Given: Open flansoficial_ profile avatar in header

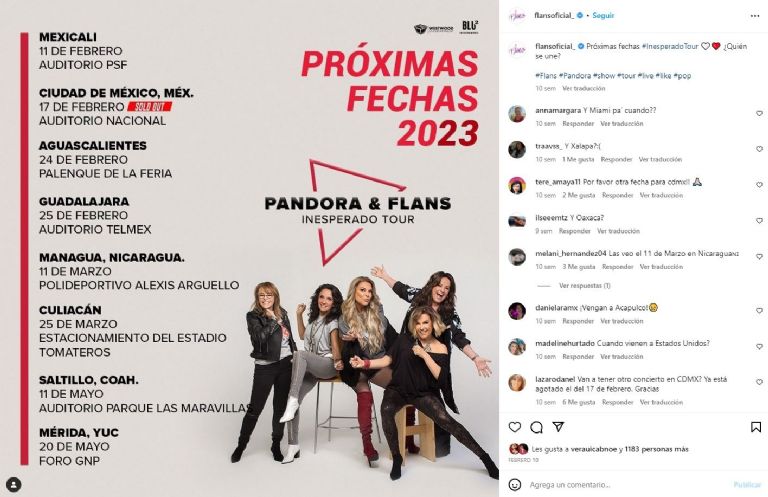Looking at the screenshot, I should click(517, 16).
